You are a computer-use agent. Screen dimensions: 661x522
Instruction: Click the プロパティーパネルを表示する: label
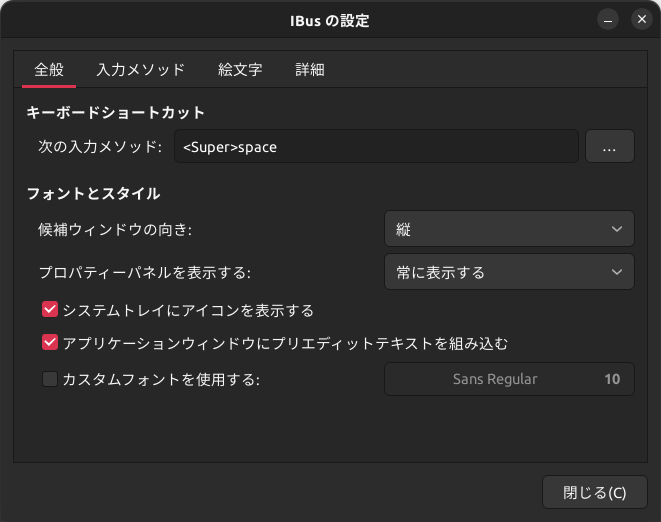pyautogui.click(x=145, y=272)
